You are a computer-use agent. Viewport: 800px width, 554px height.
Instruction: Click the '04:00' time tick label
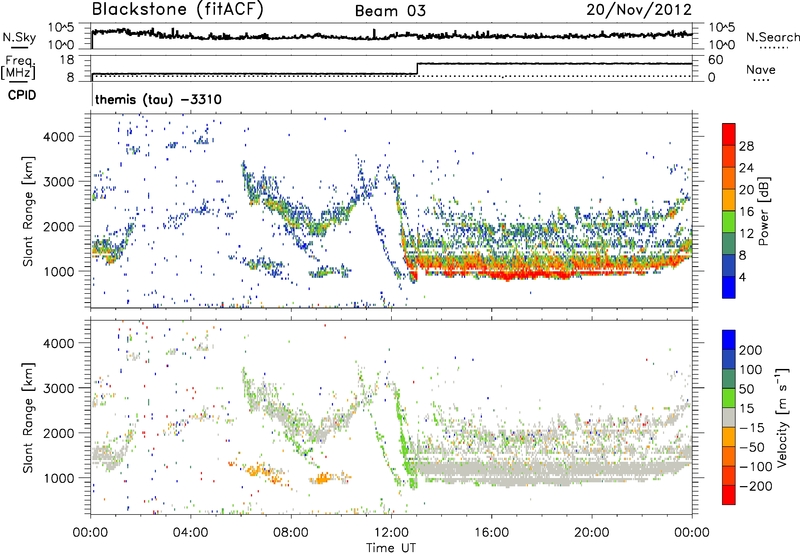click(190, 533)
